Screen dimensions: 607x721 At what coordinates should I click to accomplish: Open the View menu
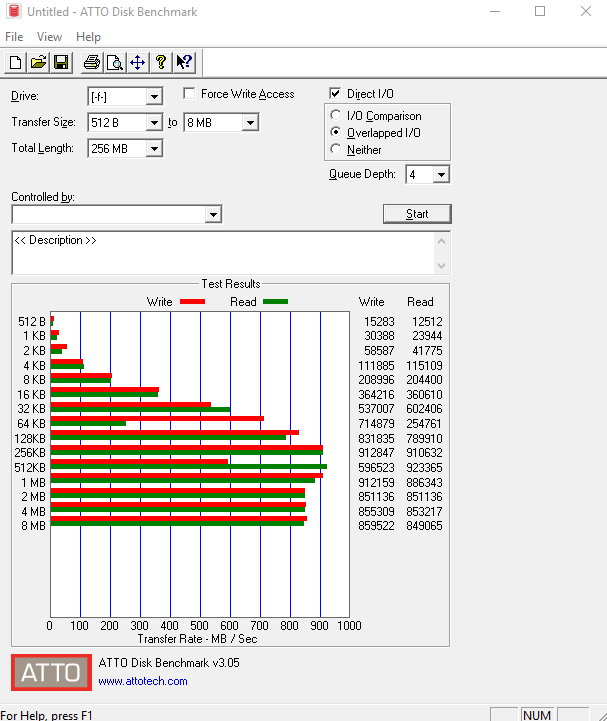pos(49,37)
